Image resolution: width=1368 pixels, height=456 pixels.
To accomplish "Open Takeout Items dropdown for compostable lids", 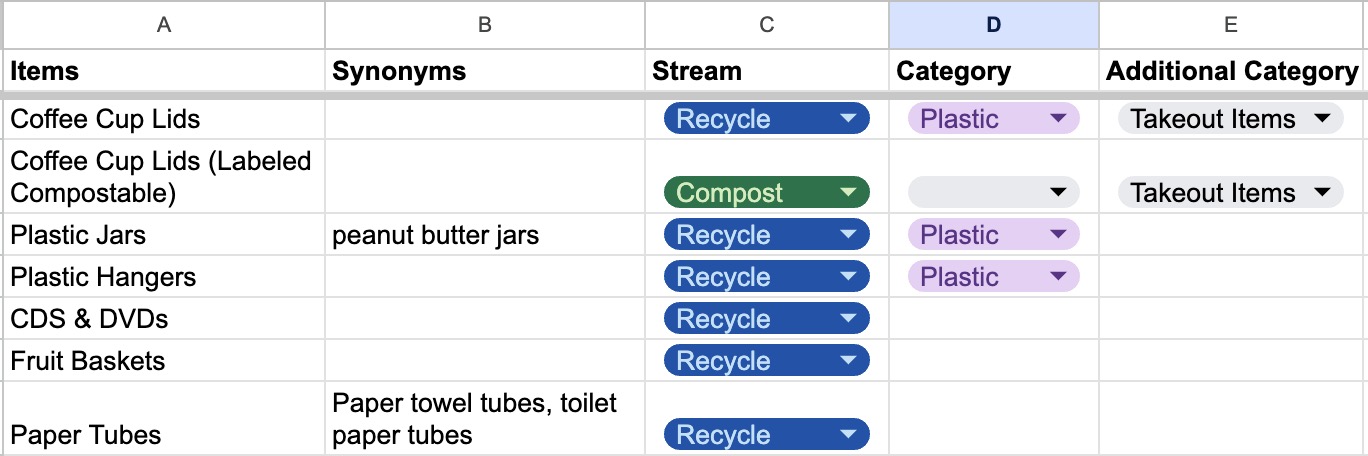I will (x=1230, y=193).
